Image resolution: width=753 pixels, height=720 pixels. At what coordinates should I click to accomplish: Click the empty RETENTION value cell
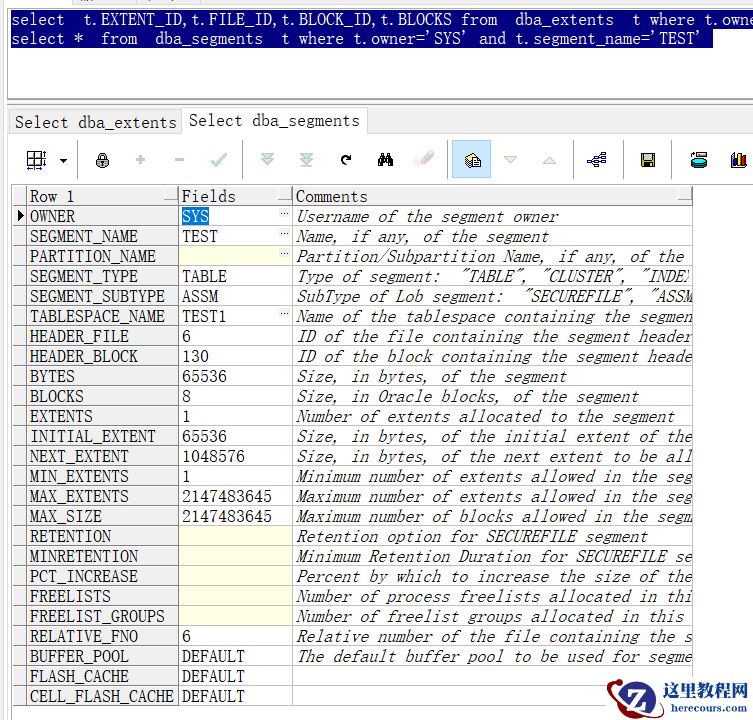[235, 536]
